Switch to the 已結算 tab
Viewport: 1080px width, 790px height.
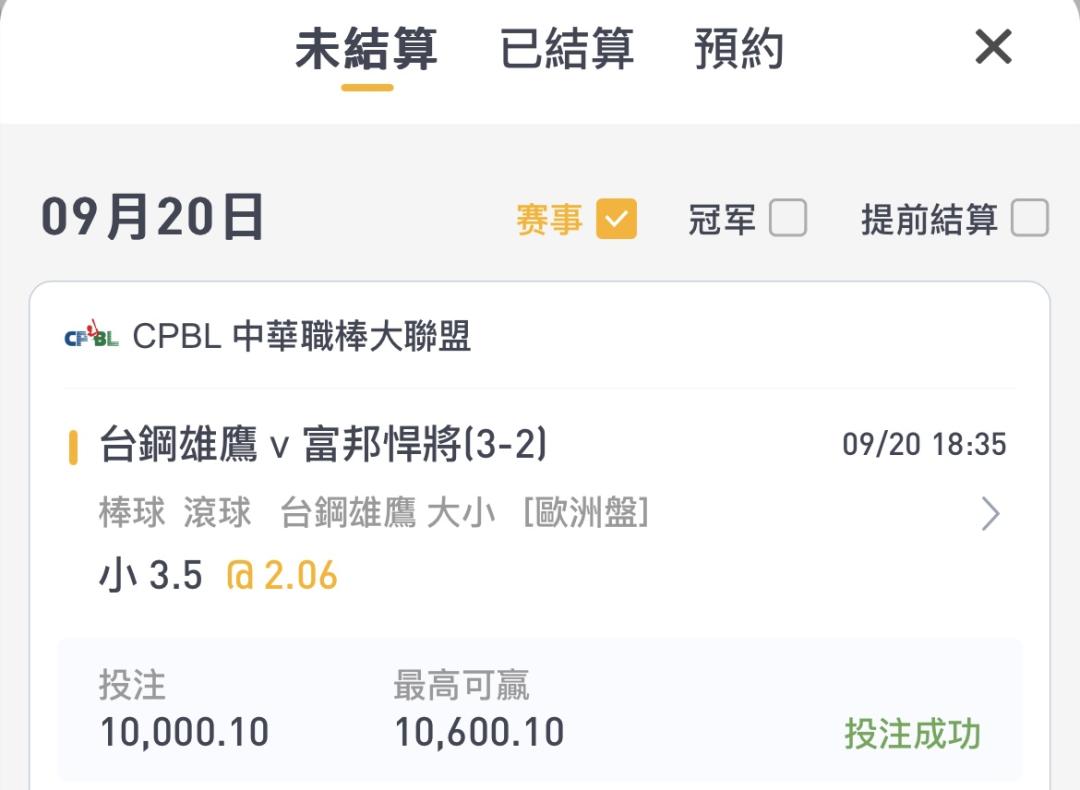point(566,50)
